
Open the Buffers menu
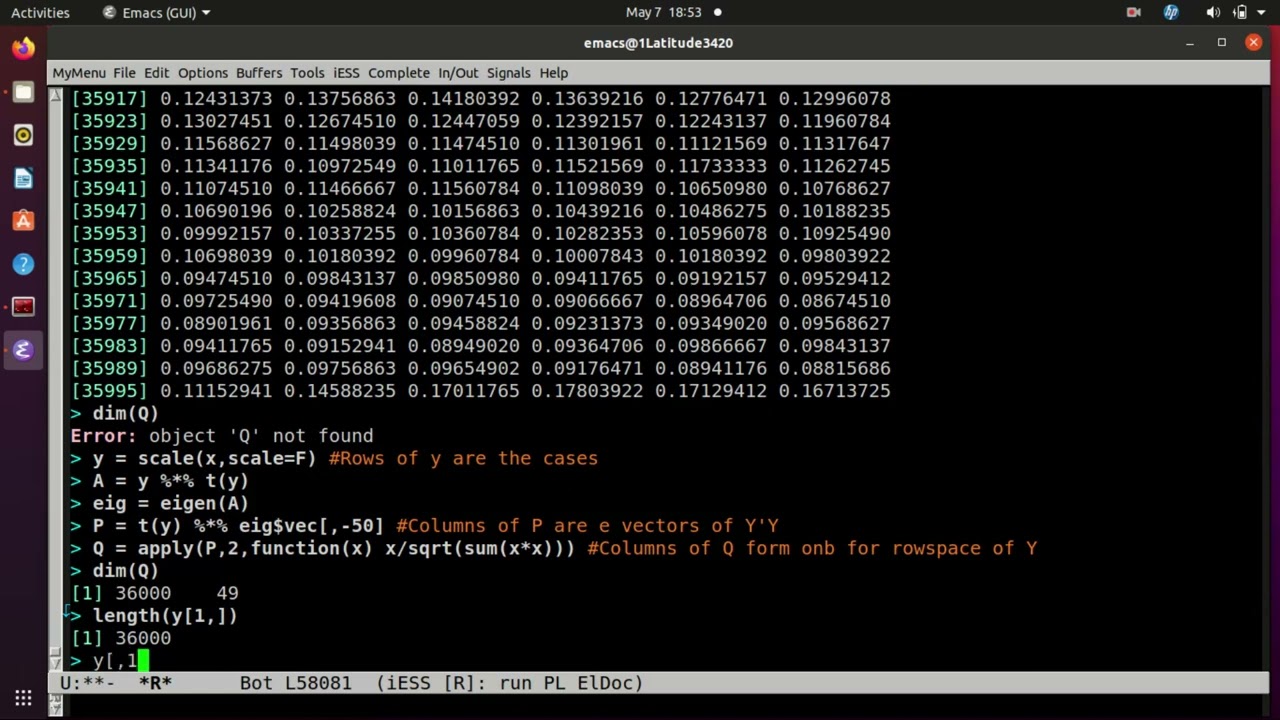point(259,73)
